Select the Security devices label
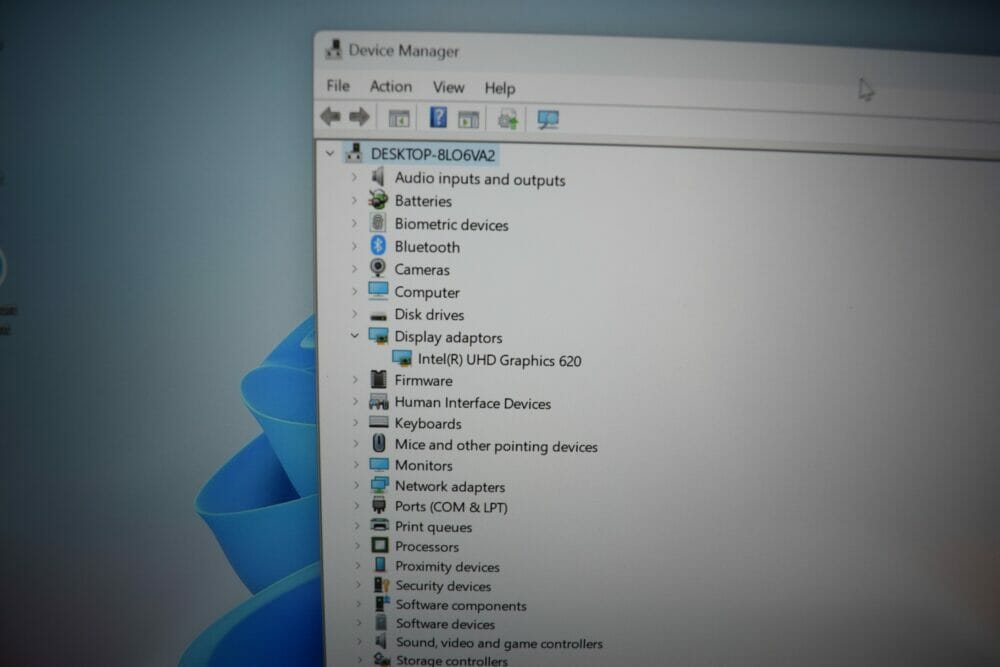This screenshot has width=1000, height=667. click(443, 585)
